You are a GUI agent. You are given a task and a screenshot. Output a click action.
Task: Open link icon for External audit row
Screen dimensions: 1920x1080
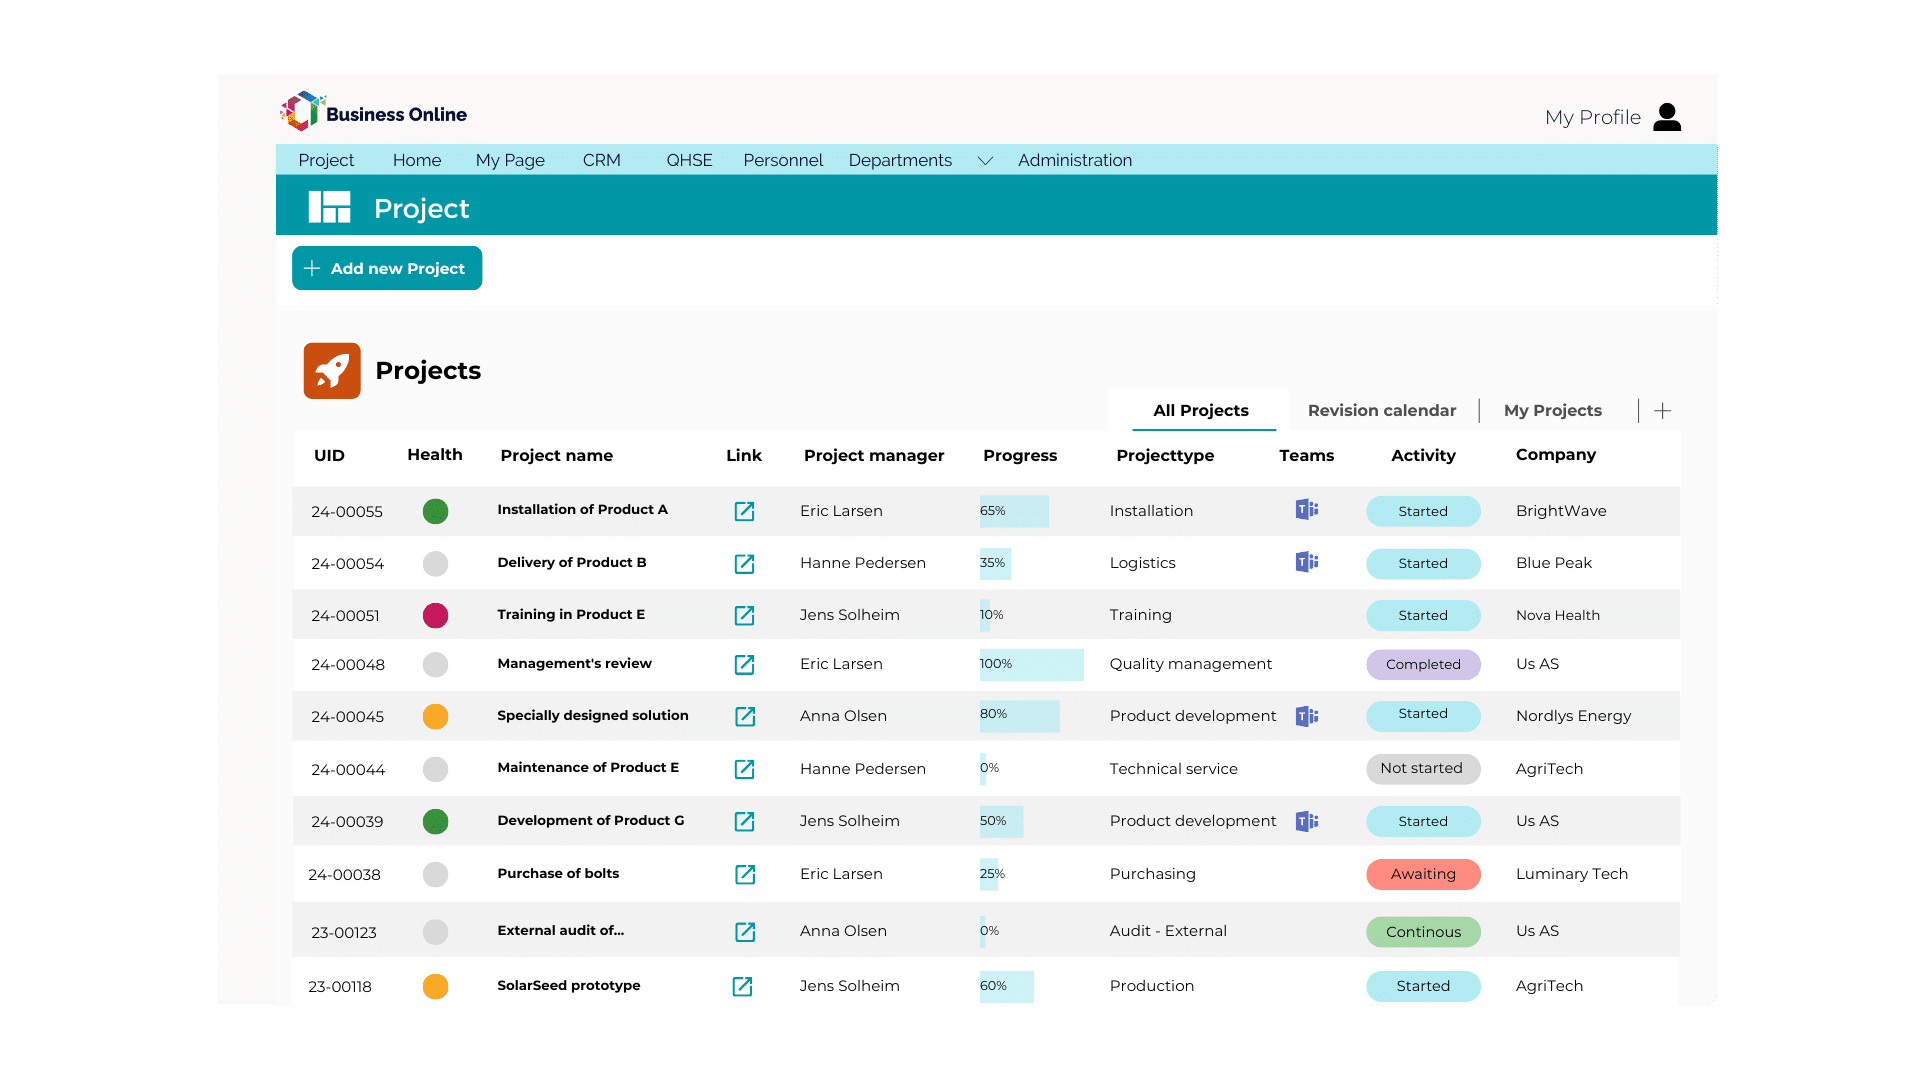click(745, 932)
